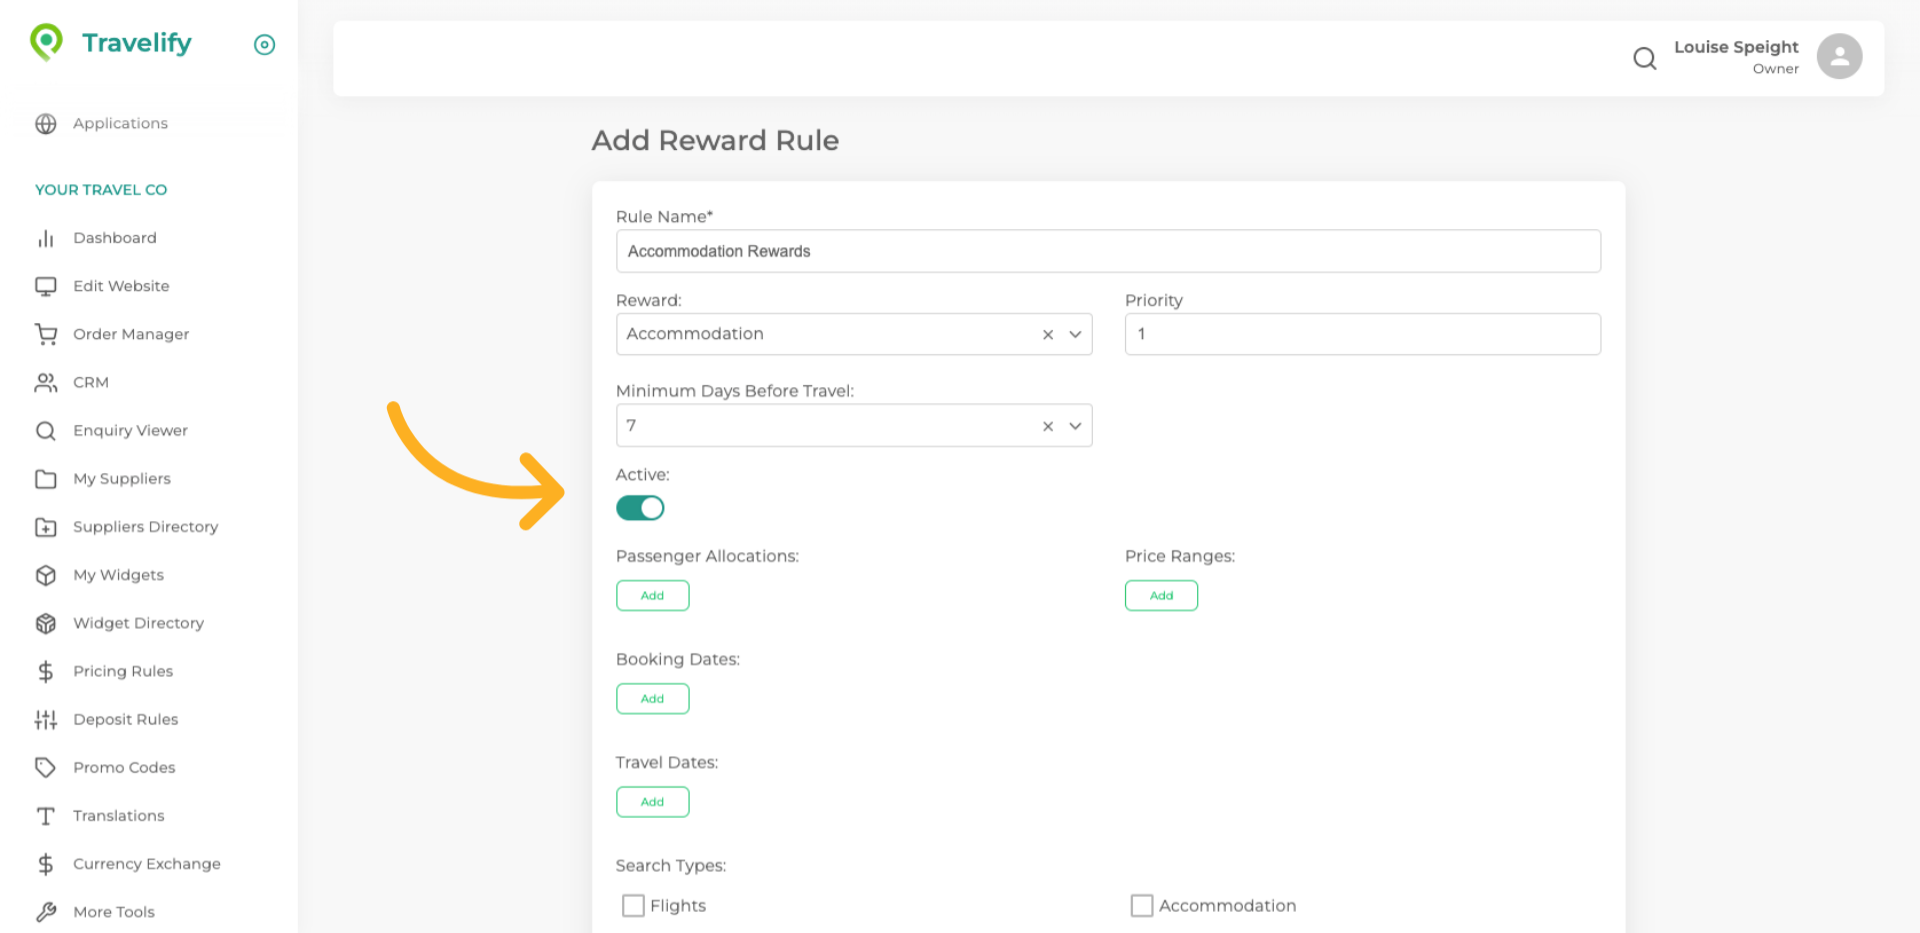Click the Widget Directory box icon
Screen dimensions: 1920x933
coord(46,623)
